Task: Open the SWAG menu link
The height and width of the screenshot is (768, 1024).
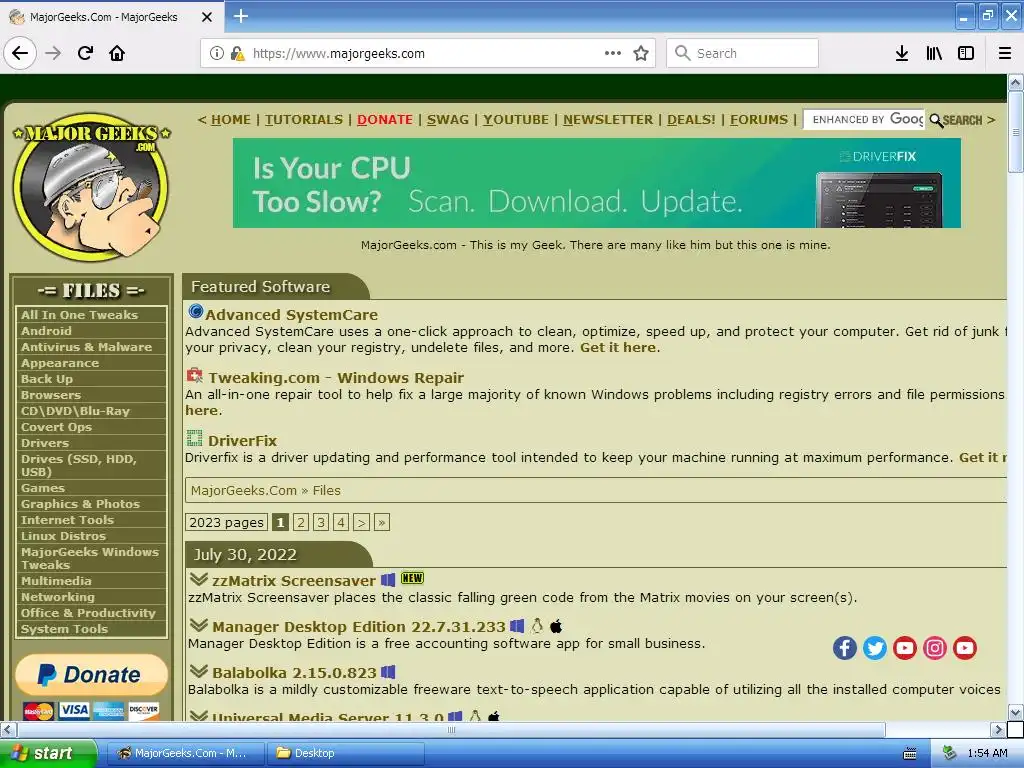Action: (x=448, y=120)
